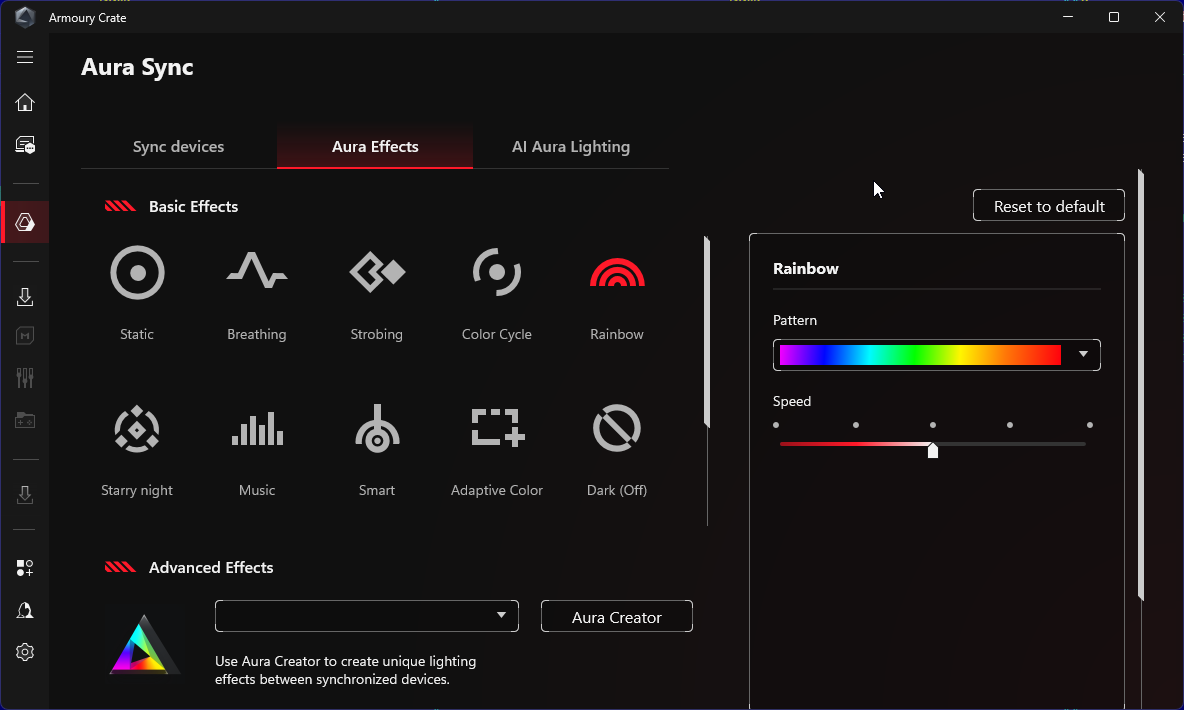This screenshot has height=710, width=1184.
Task: Click the right-edge page scrollbar
Action: coord(1140,385)
